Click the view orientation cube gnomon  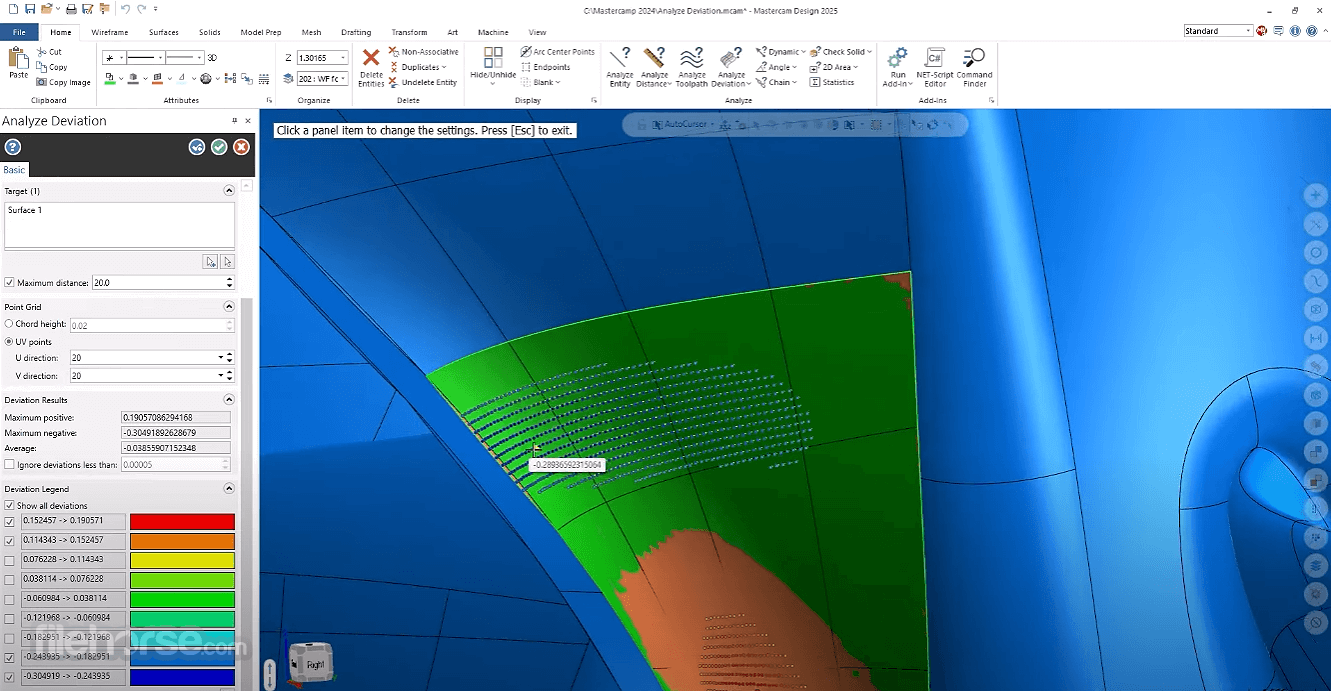pos(311,662)
